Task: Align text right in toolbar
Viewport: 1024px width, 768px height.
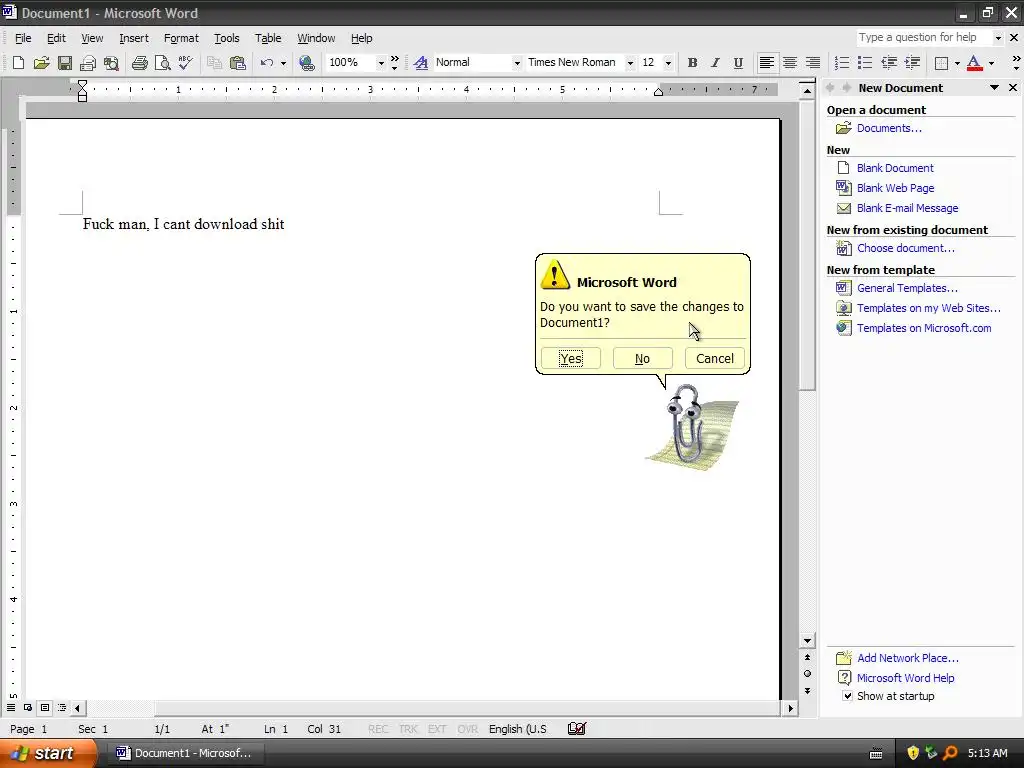Action: pos(812,63)
